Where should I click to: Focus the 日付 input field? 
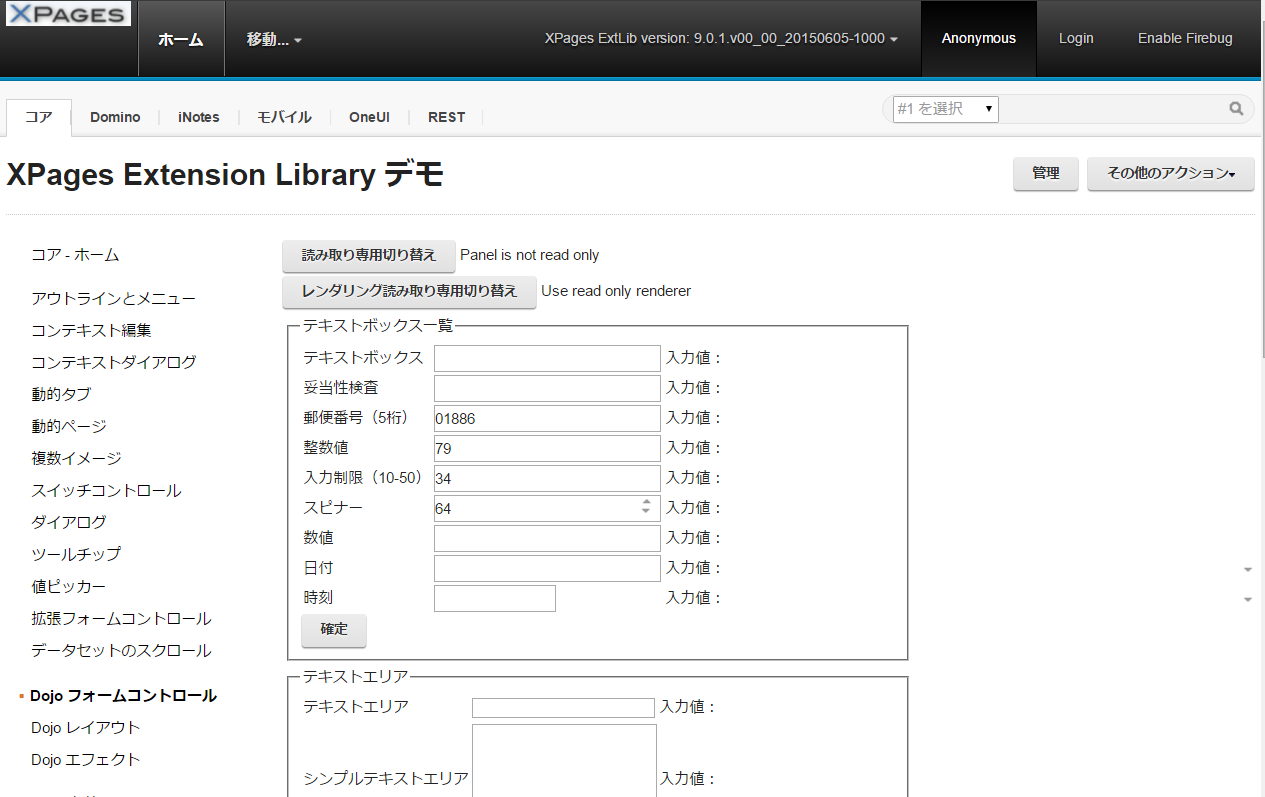tap(547, 568)
